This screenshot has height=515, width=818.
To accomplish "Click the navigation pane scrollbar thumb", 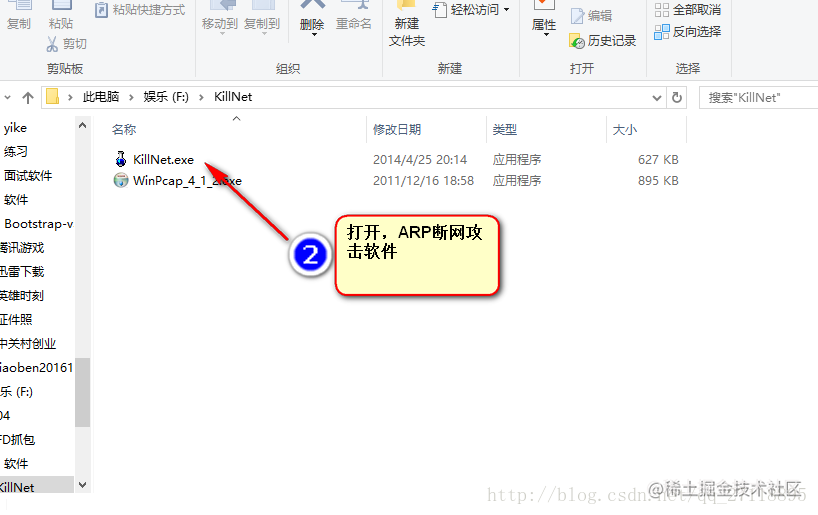I will coord(82,392).
